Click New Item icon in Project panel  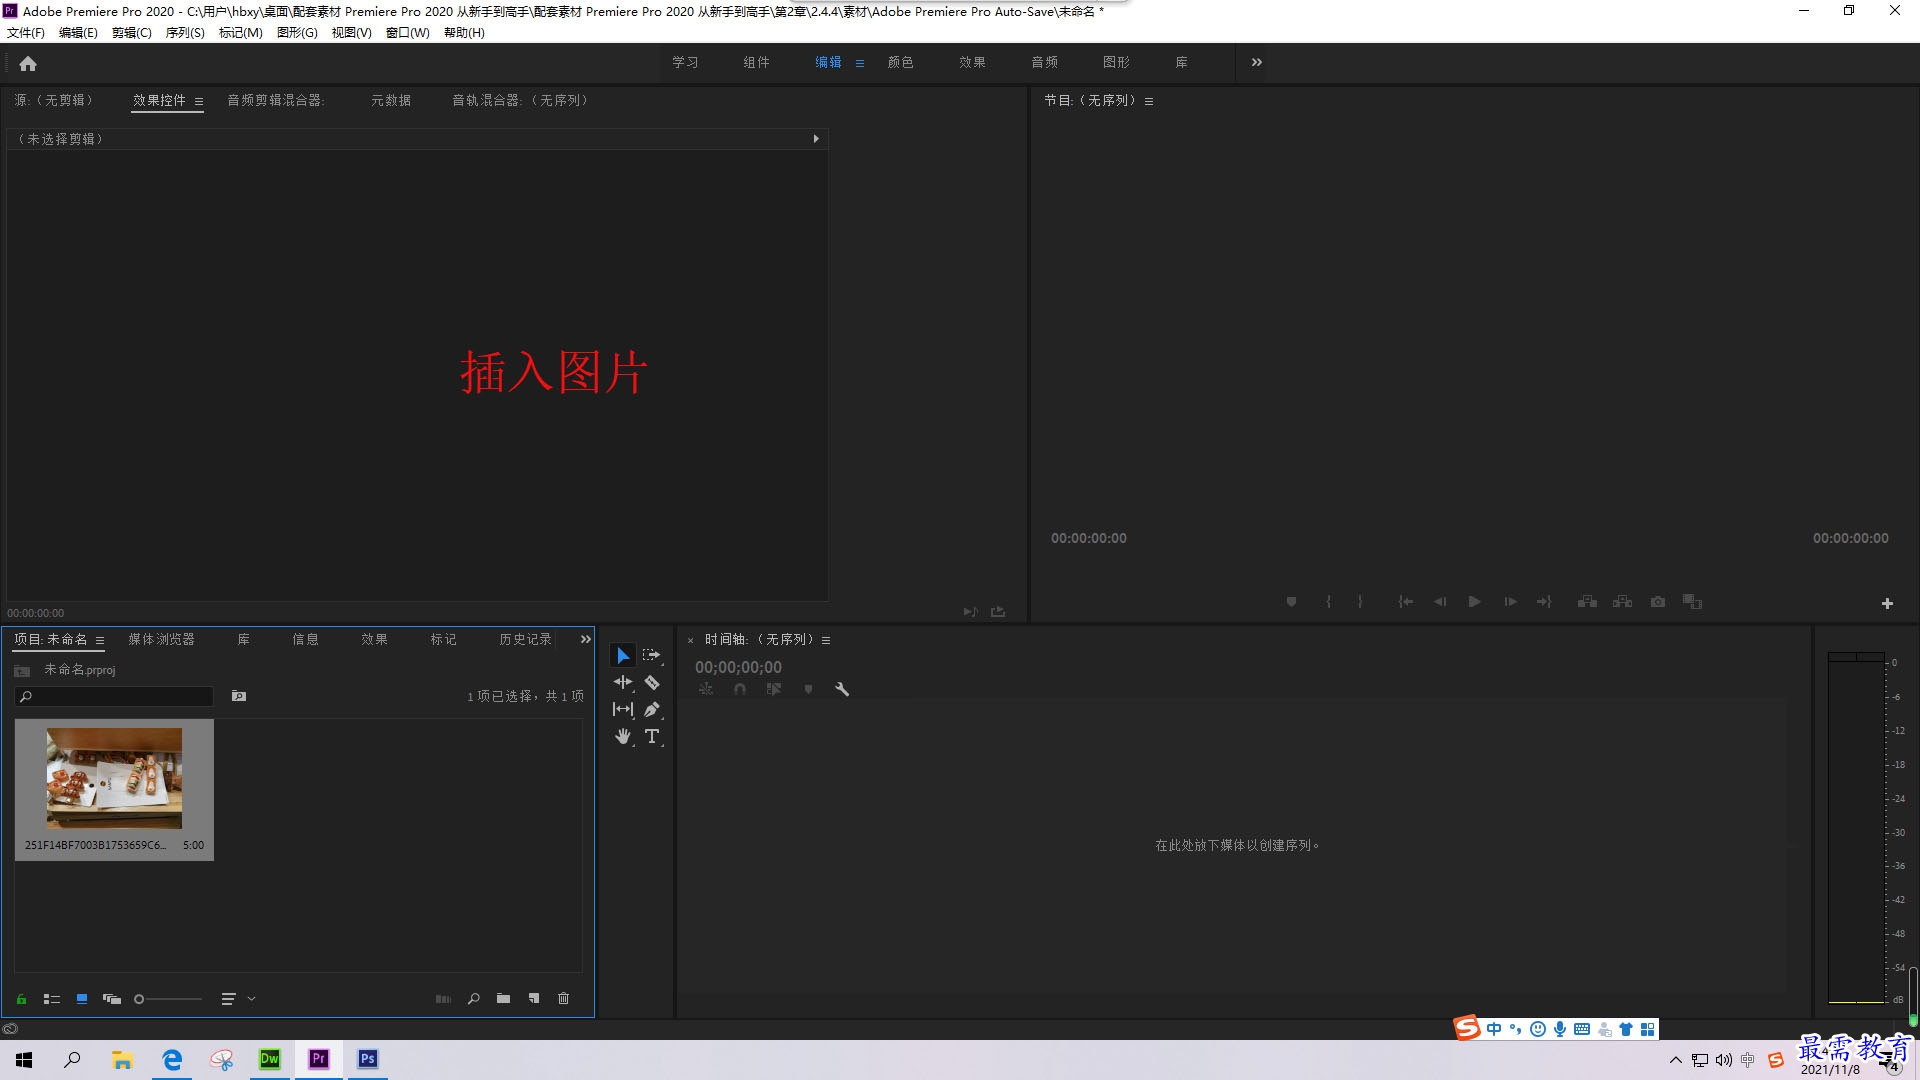tap(534, 998)
